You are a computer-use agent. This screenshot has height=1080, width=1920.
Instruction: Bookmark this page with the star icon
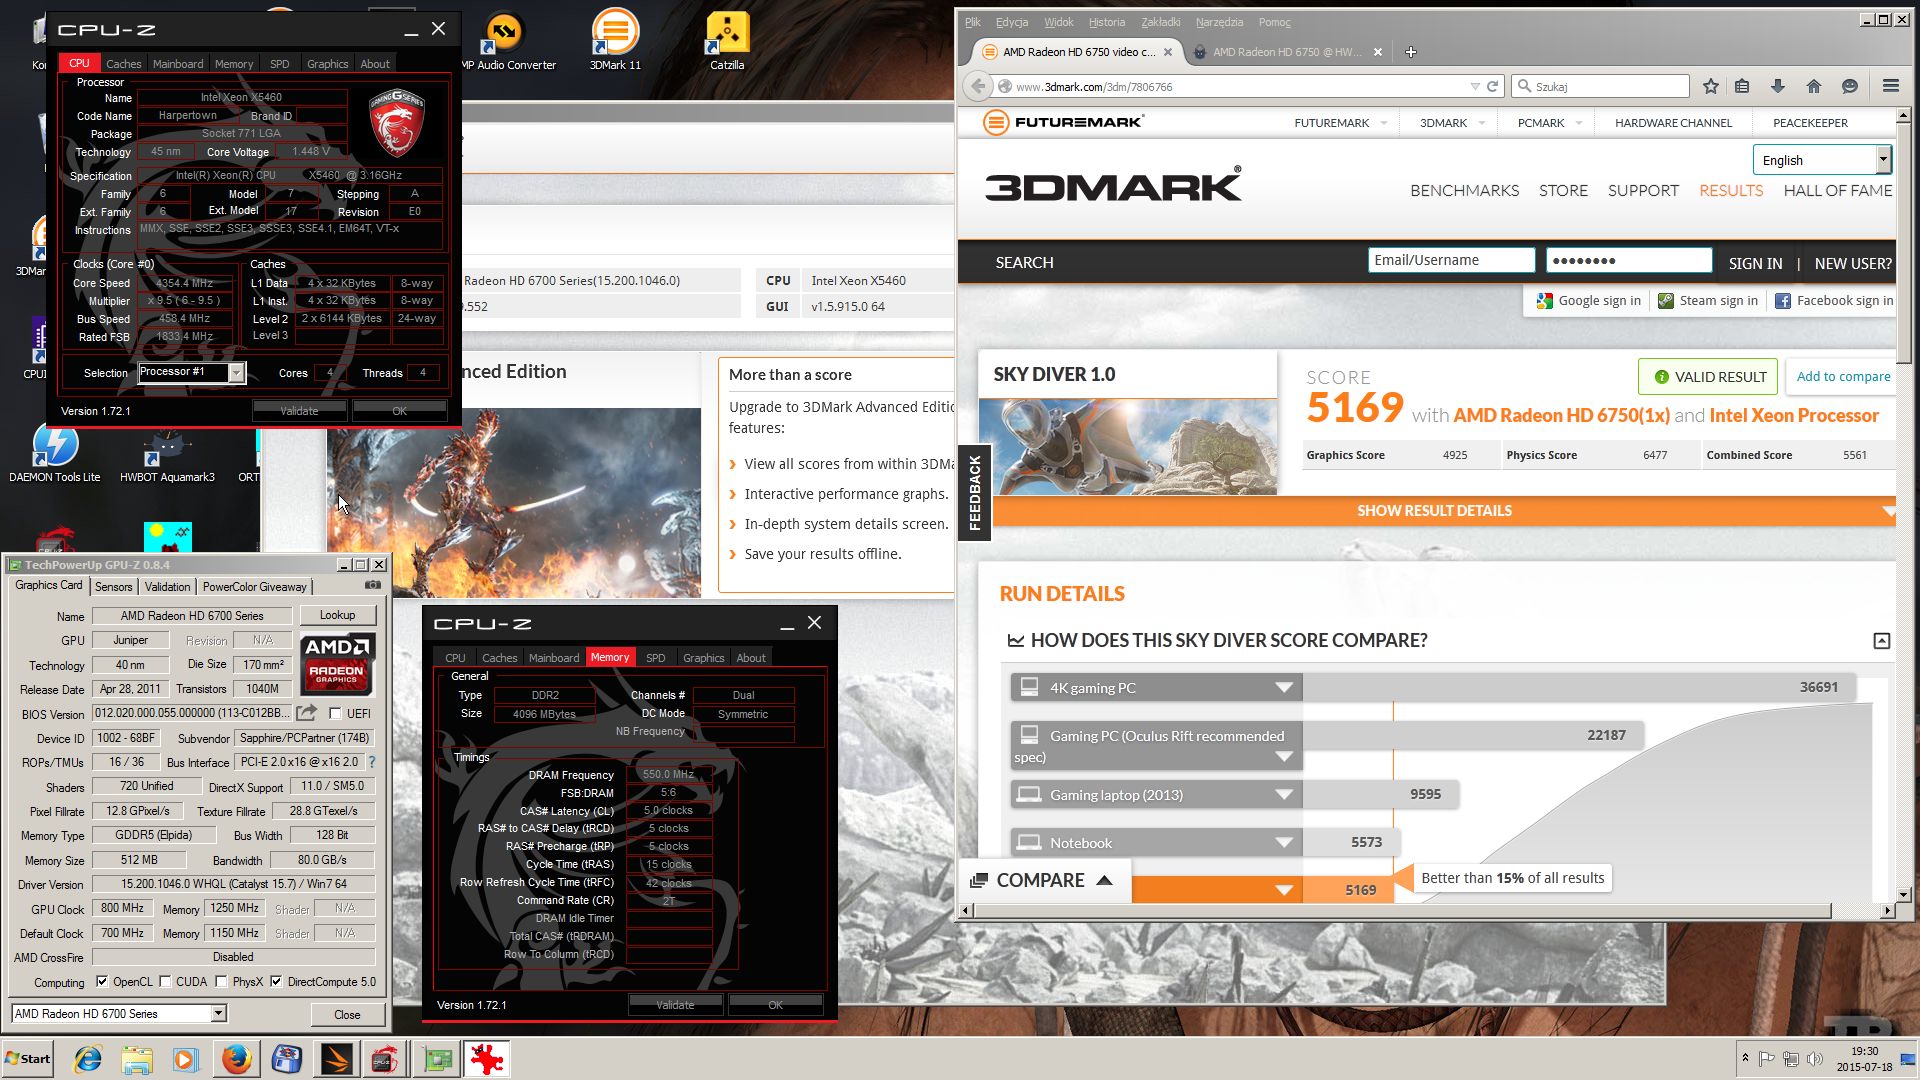[x=1711, y=86]
